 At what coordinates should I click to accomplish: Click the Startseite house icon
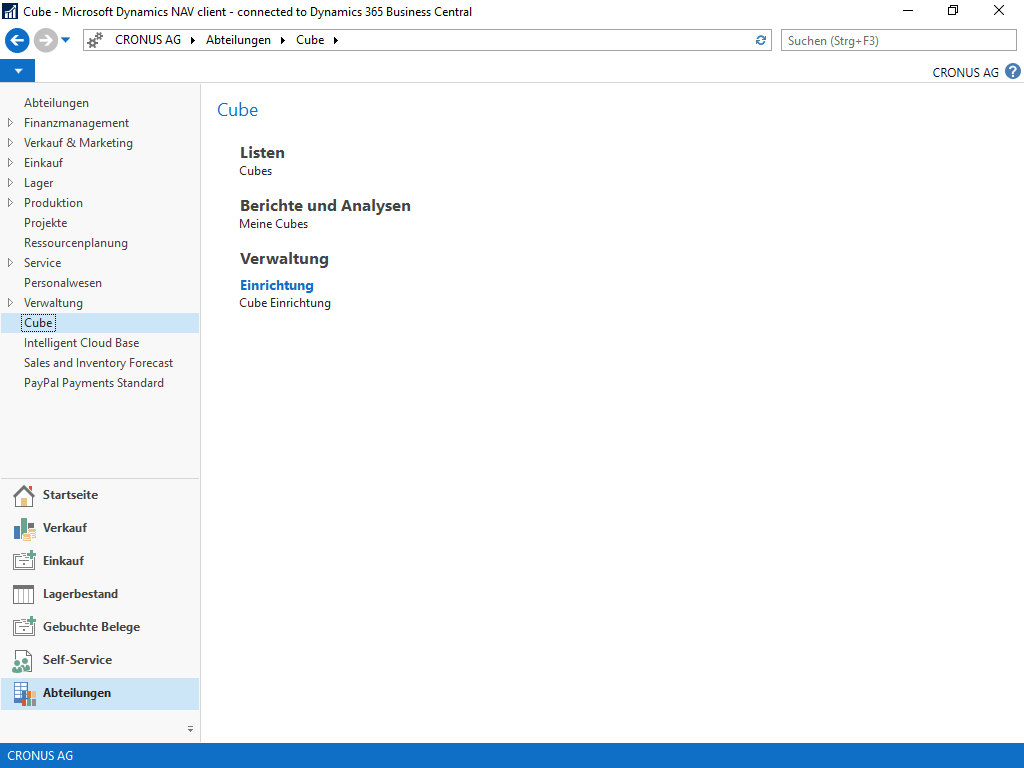pyautogui.click(x=24, y=496)
